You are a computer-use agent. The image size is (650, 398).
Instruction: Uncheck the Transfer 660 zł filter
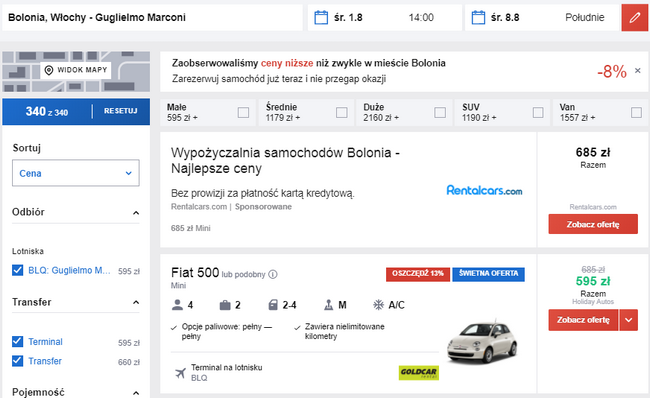pyautogui.click(x=17, y=361)
